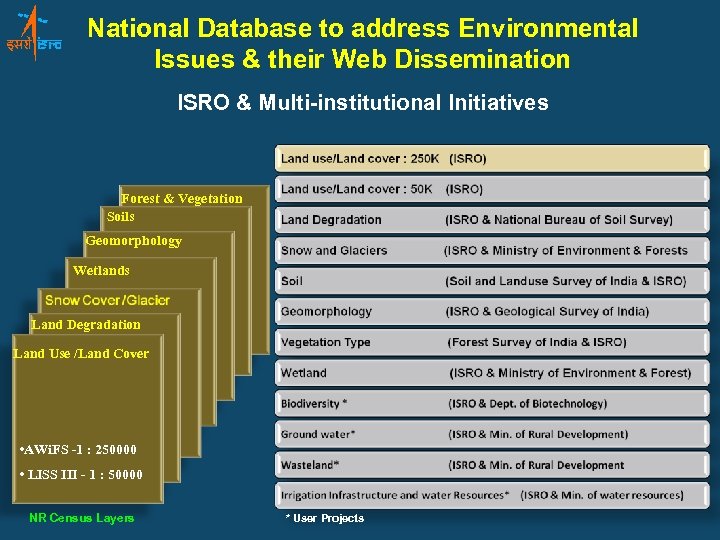Click the 'National Database to address Environmental' title
Image resolution: width=720 pixels, height=540 pixels.
[363, 28]
